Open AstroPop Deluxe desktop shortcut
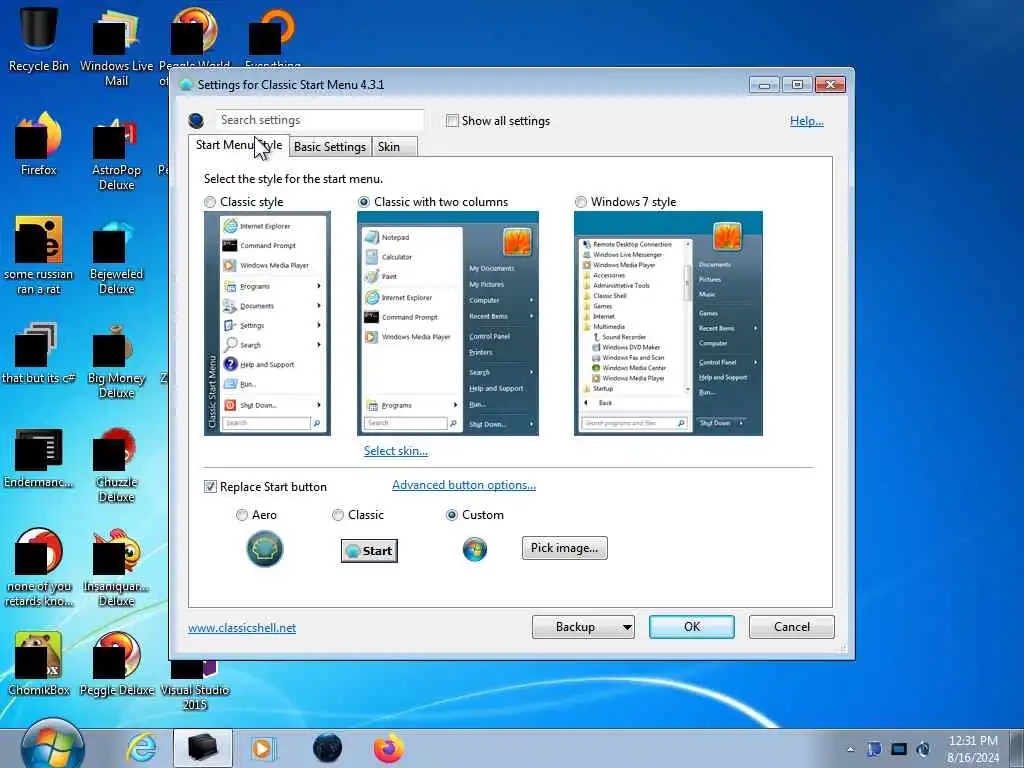The image size is (1024, 768). (x=116, y=153)
